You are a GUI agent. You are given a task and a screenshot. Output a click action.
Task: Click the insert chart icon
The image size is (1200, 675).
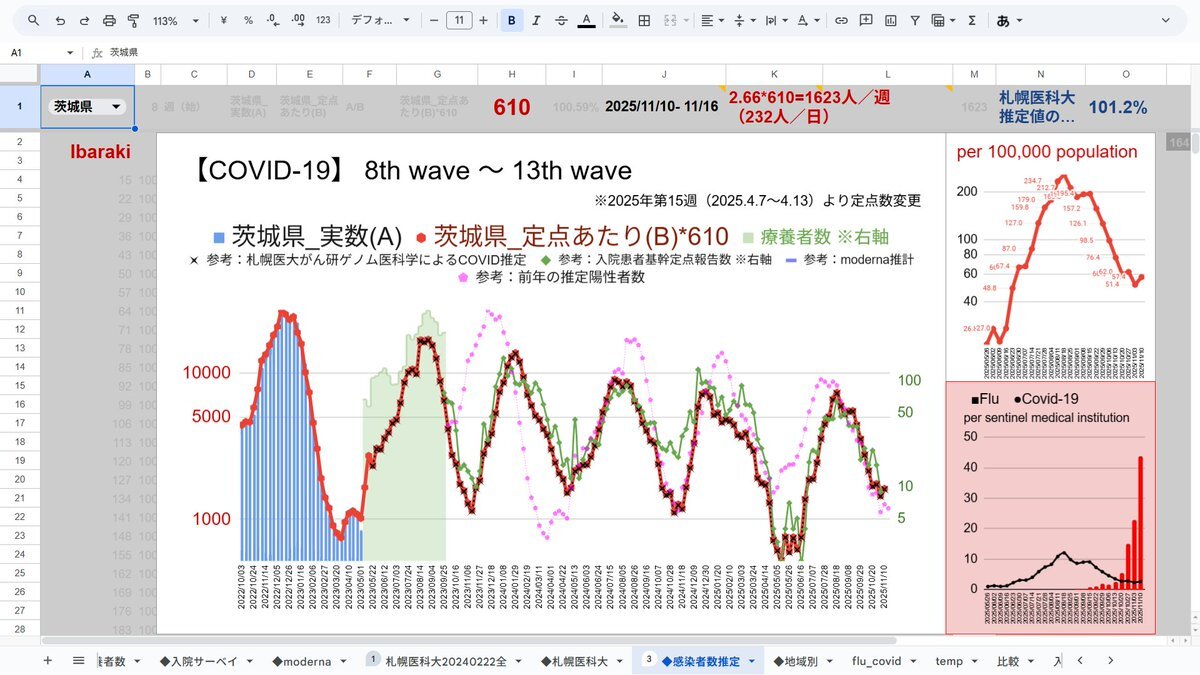[x=889, y=20]
